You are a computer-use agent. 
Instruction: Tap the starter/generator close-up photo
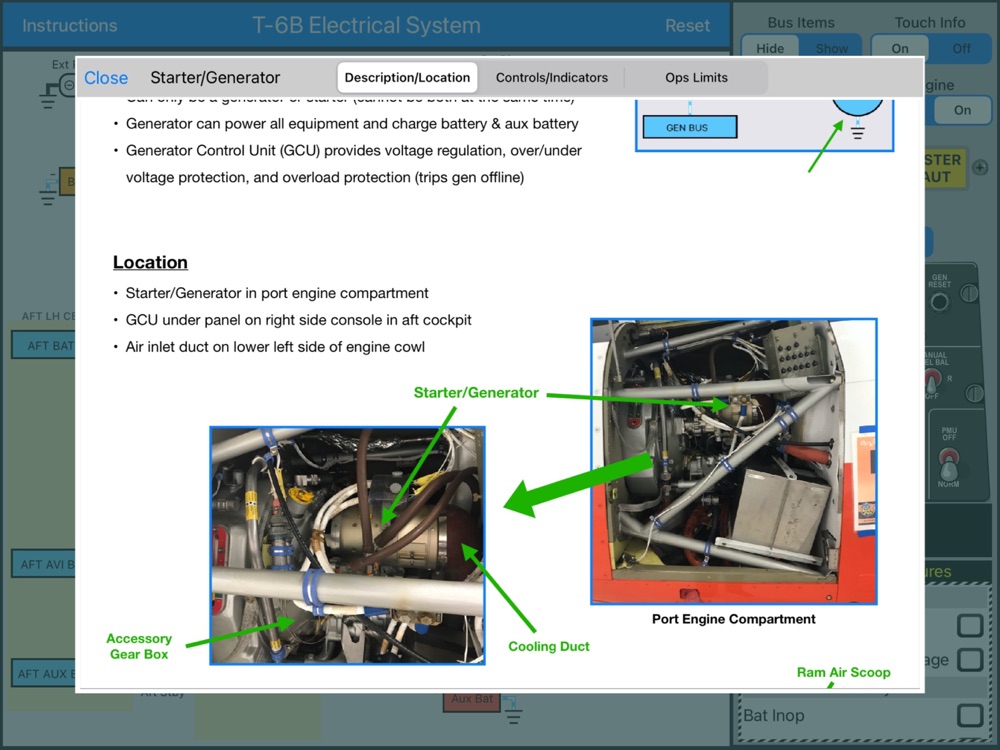348,545
